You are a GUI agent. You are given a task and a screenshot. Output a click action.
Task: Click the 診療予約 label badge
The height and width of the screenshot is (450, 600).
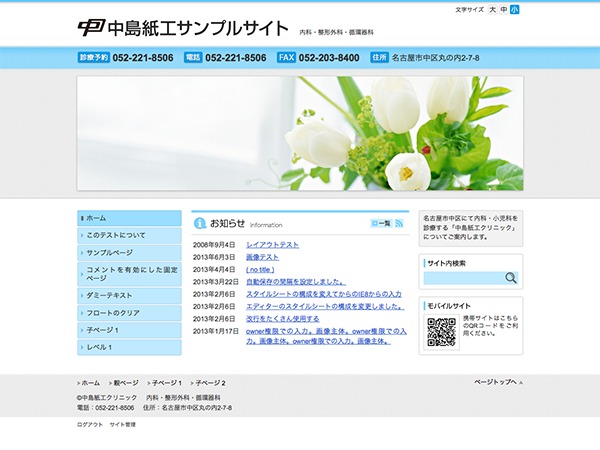coord(94,57)
